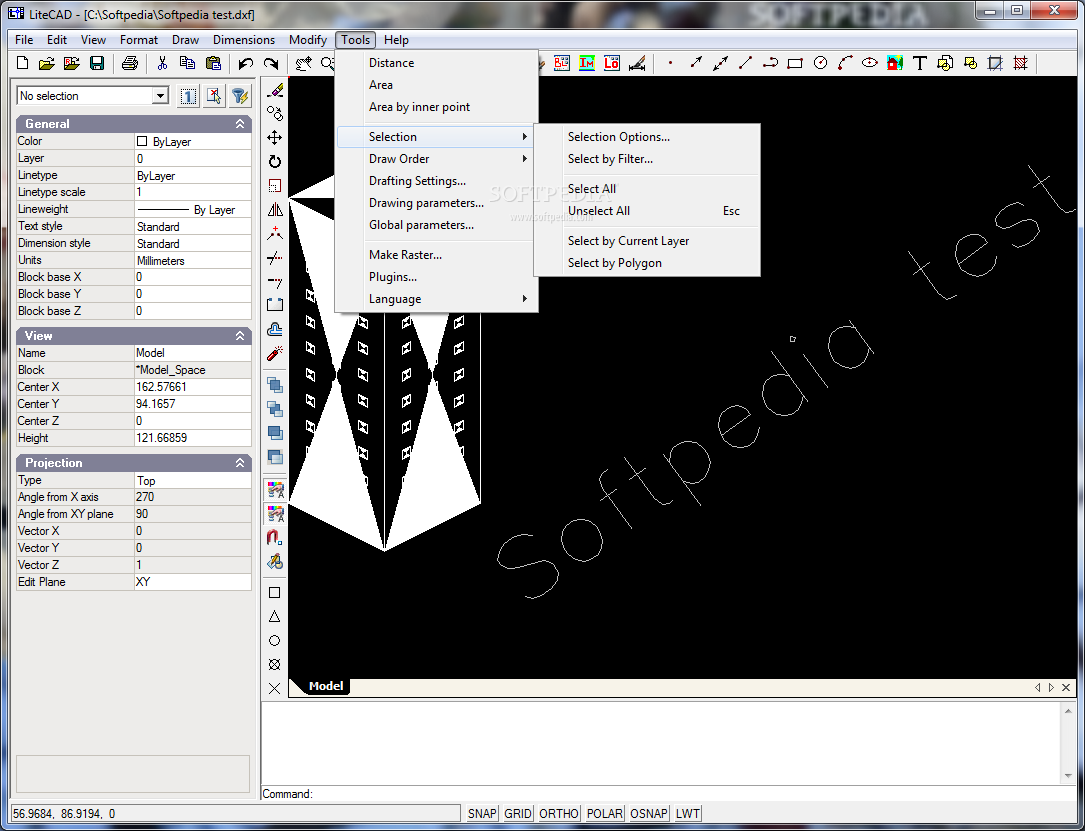Image resolution: width=1085 pixels, height=831 pixels.
Task: Collapse the View properties section
Action: (x=240, y=336)
